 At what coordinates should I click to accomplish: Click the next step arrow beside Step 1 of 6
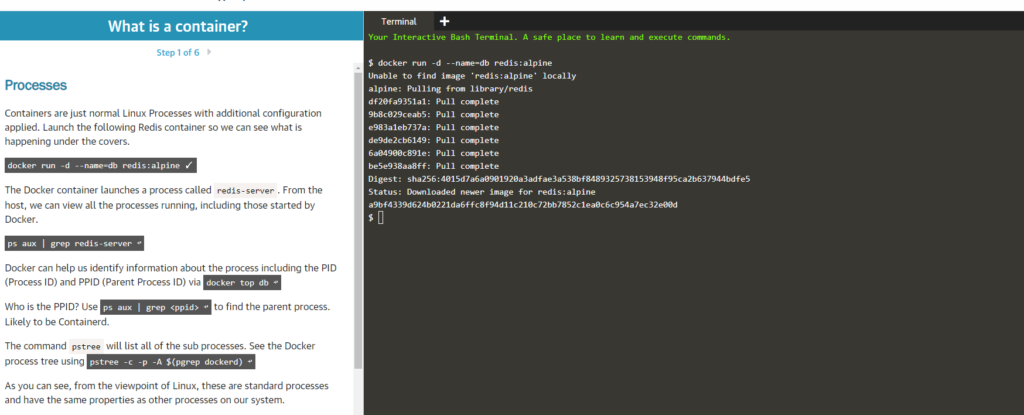(x=209, y=52)
